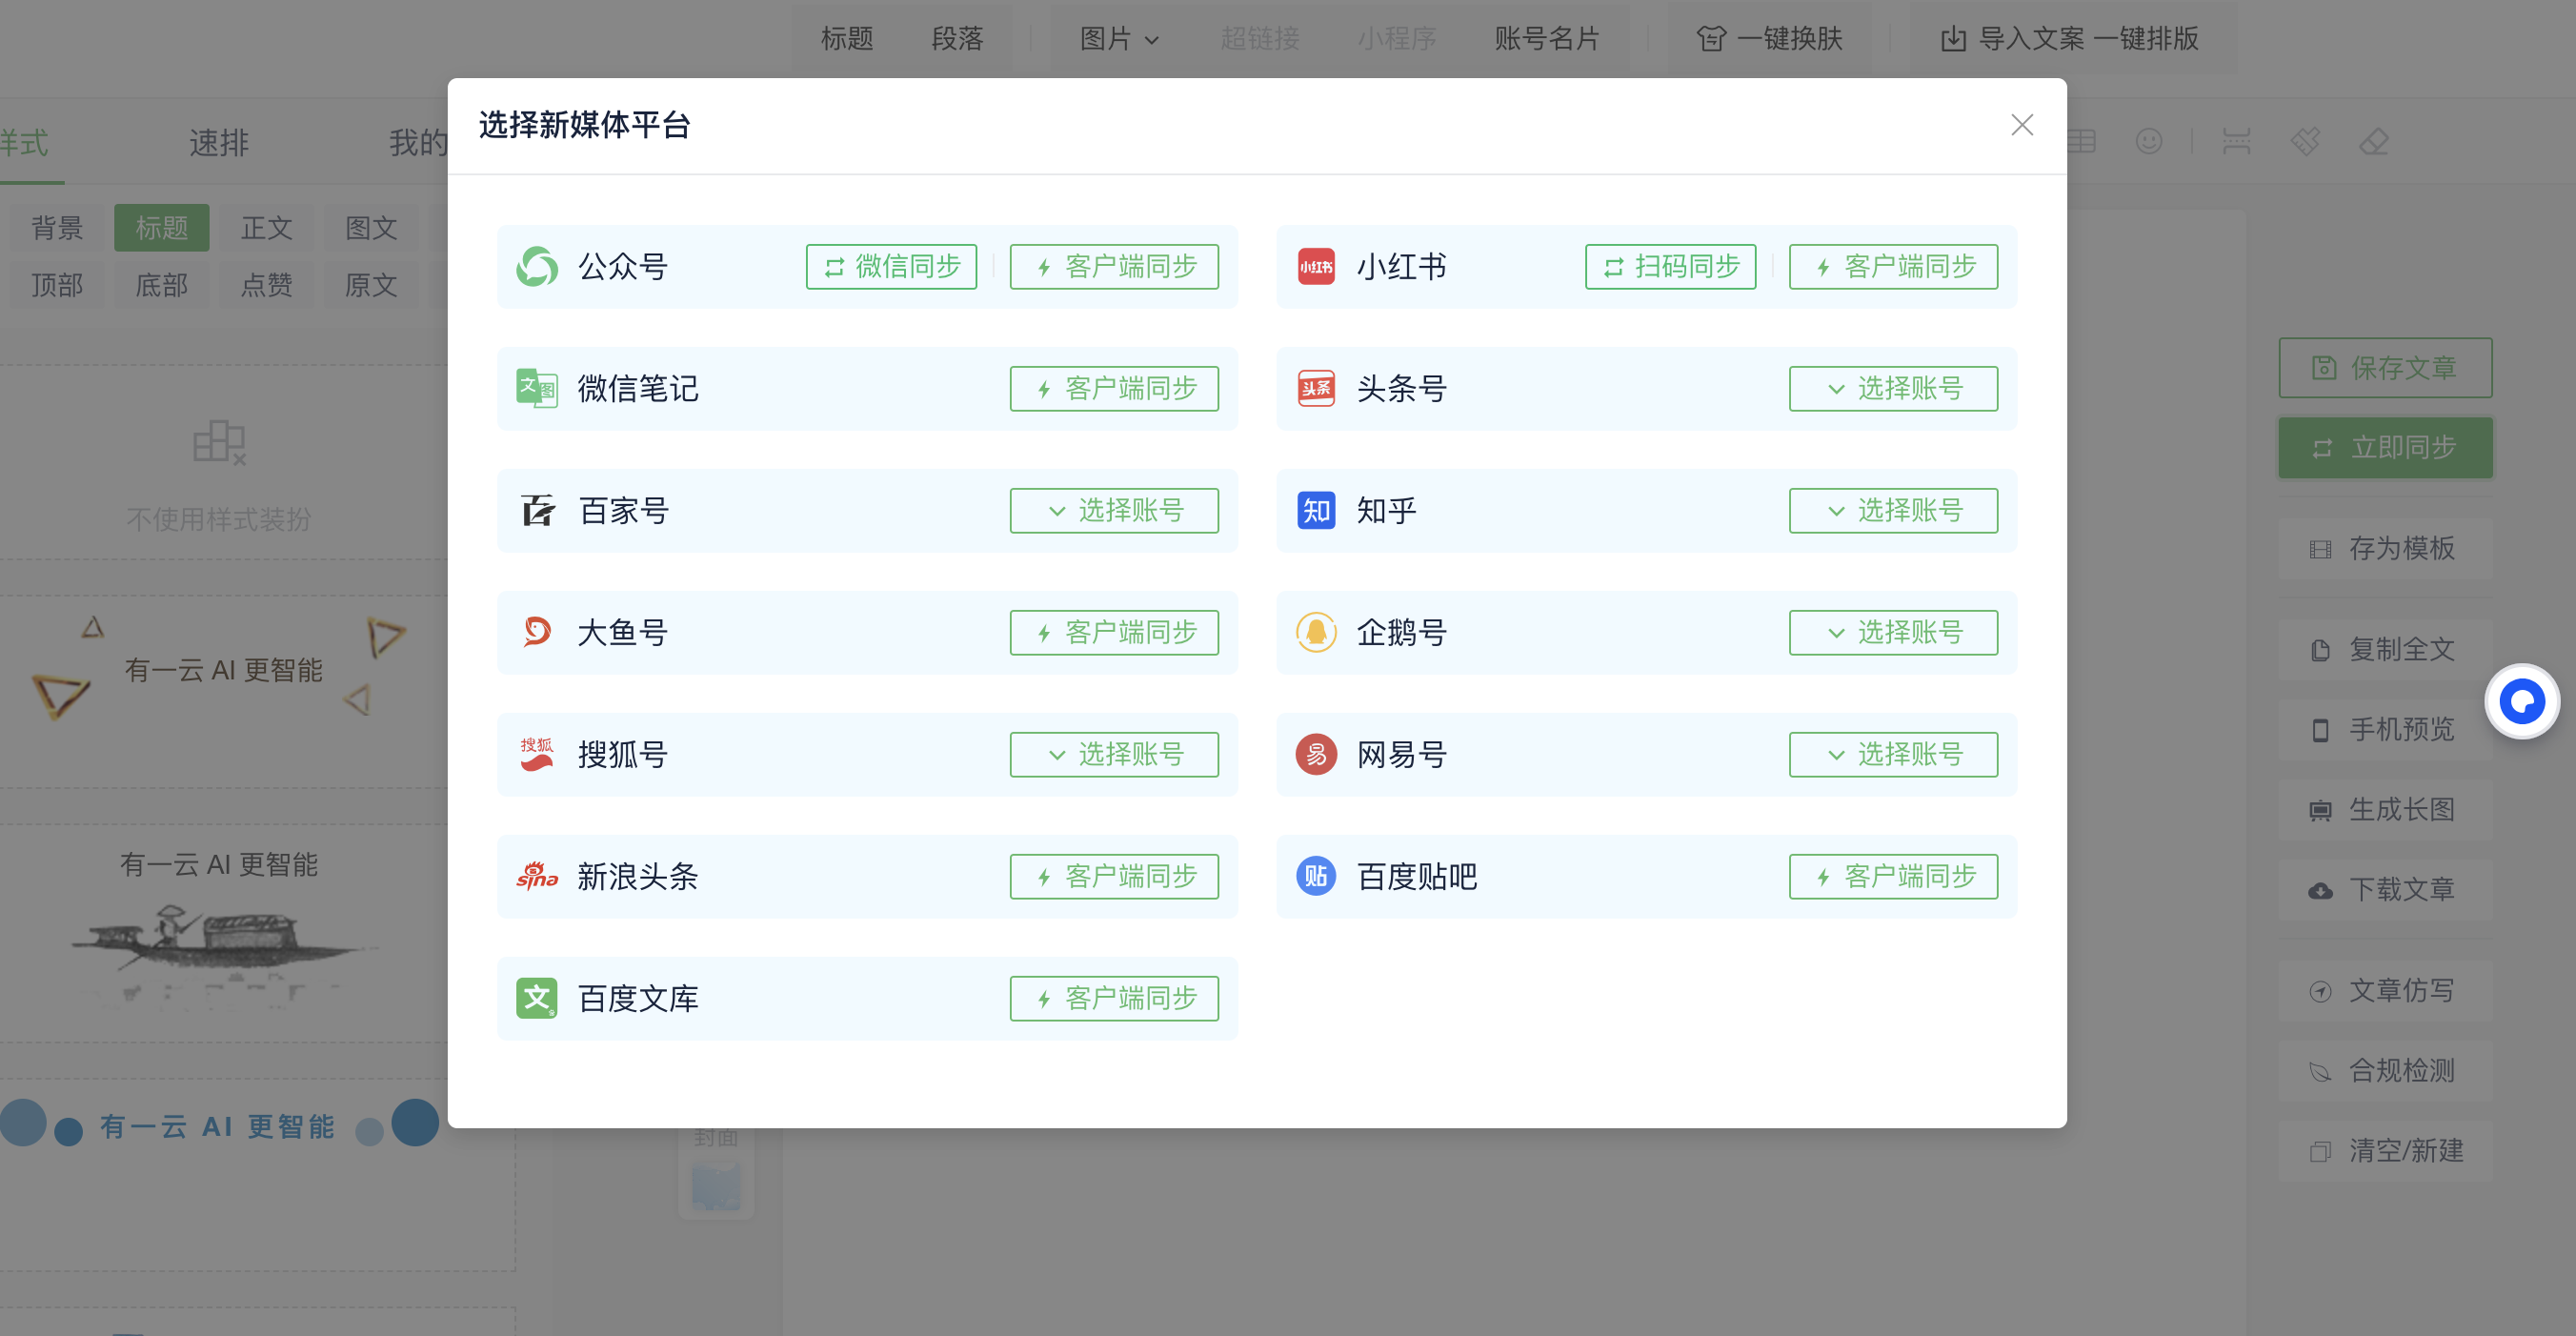Screen dimensions: 2576x1336
Task: Click 存为模板 in right sidebar
Action: (x=2385, y=548)
